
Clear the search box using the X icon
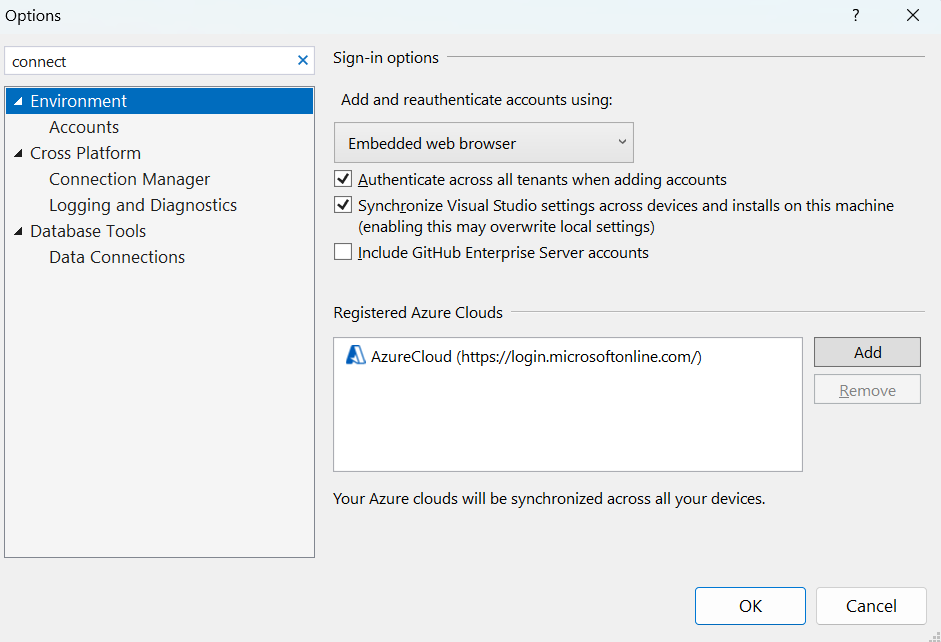[x=302, y=60]
